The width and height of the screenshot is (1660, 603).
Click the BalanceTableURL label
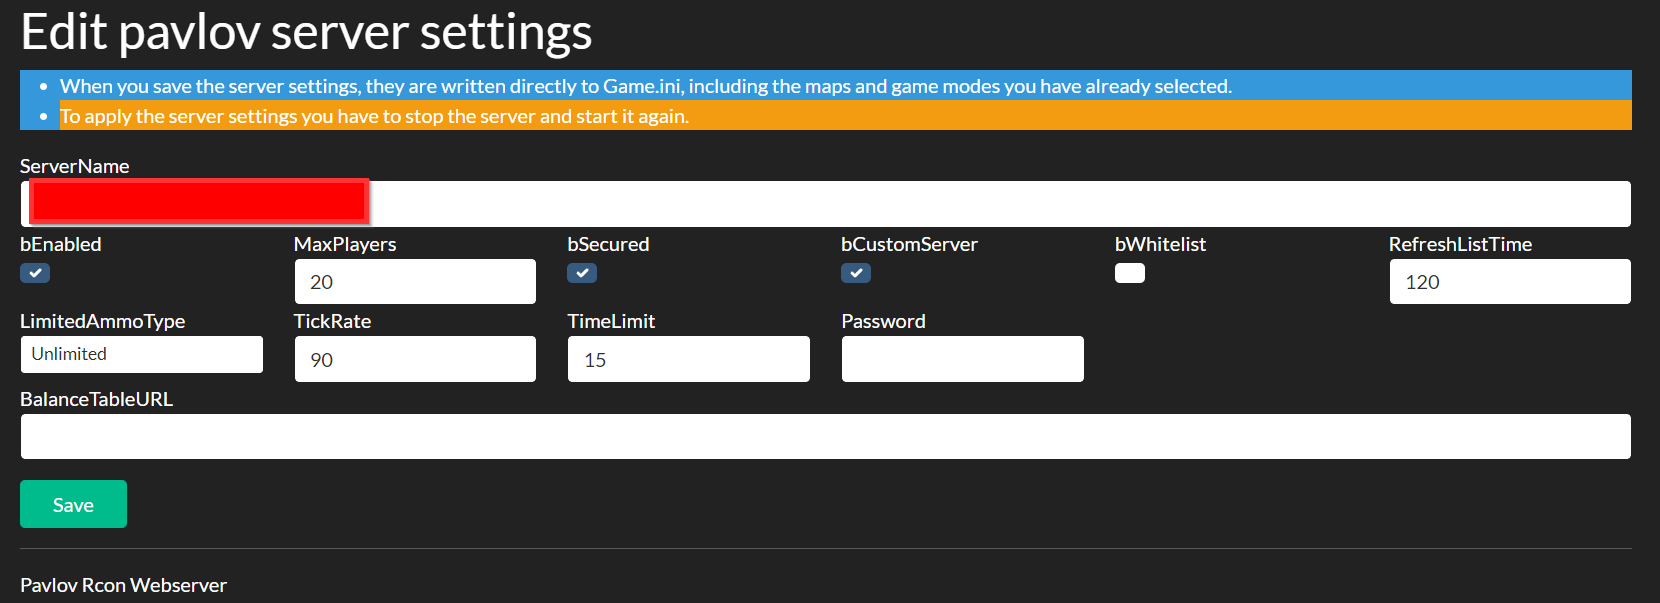click(96, 399)
